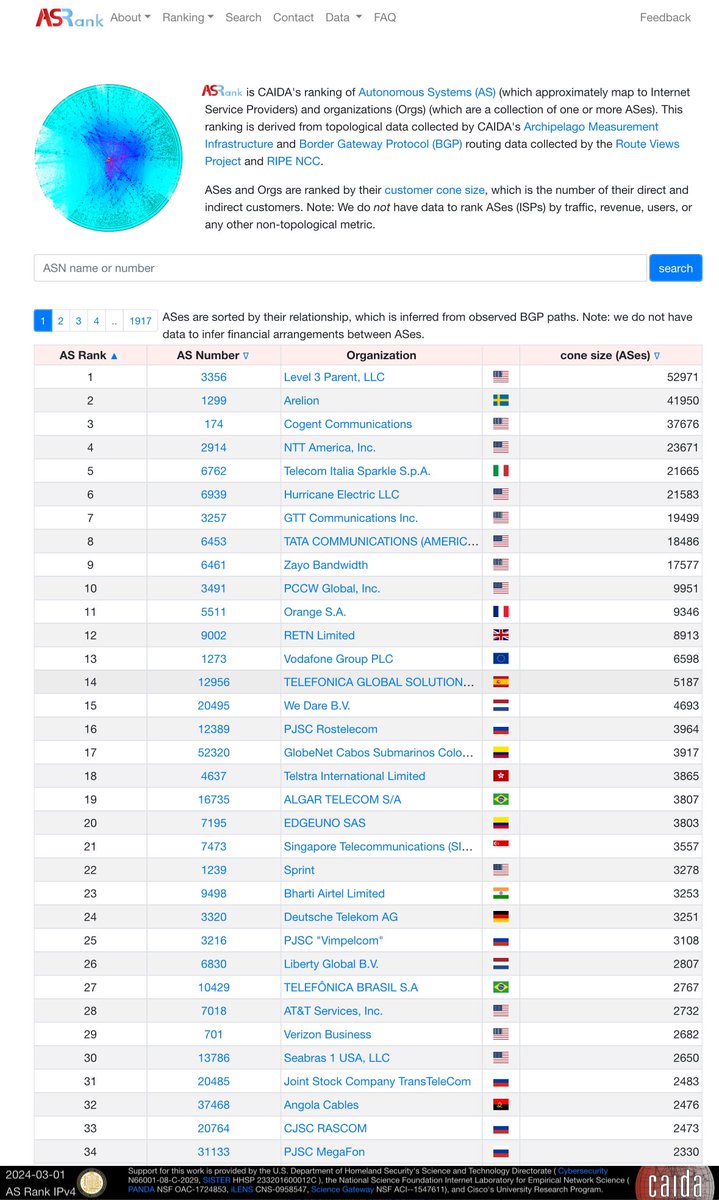Click the AS Rank logo in navbar
719x1200 pixels.
(x=69, y=17)
